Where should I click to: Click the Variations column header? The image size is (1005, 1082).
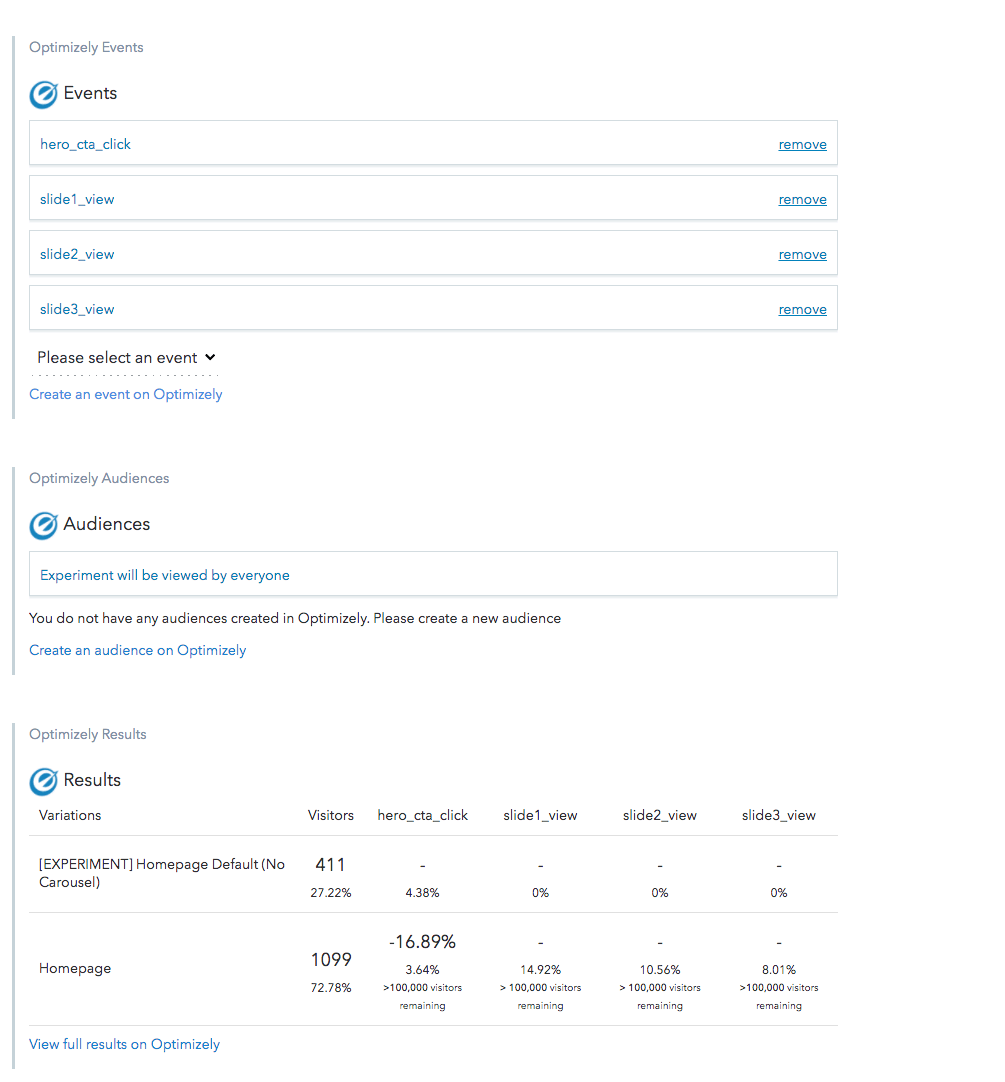tap(70, 815)
